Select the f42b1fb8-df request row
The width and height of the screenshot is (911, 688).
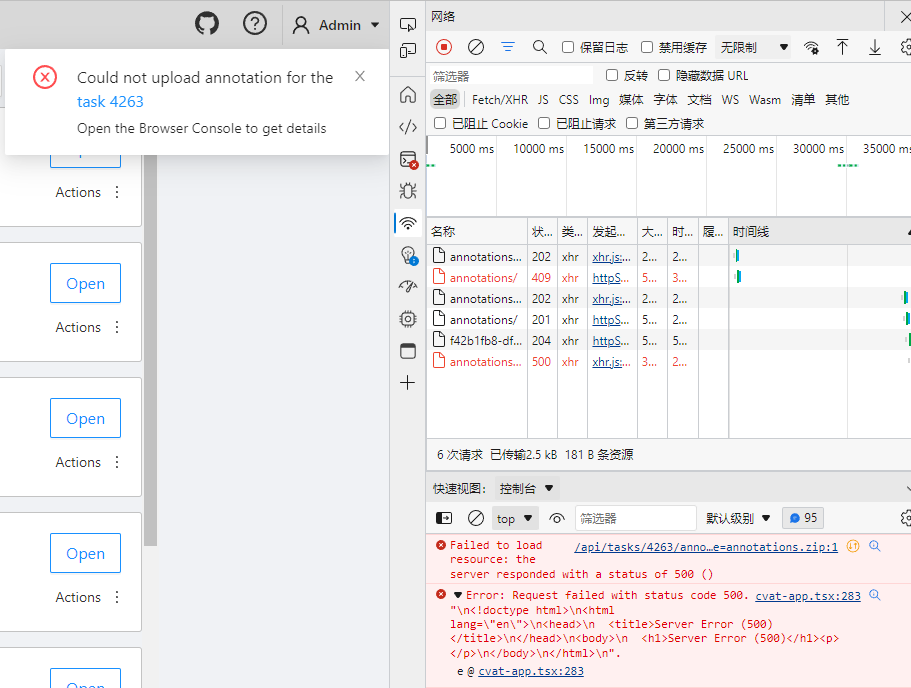[x=668, y=341]
